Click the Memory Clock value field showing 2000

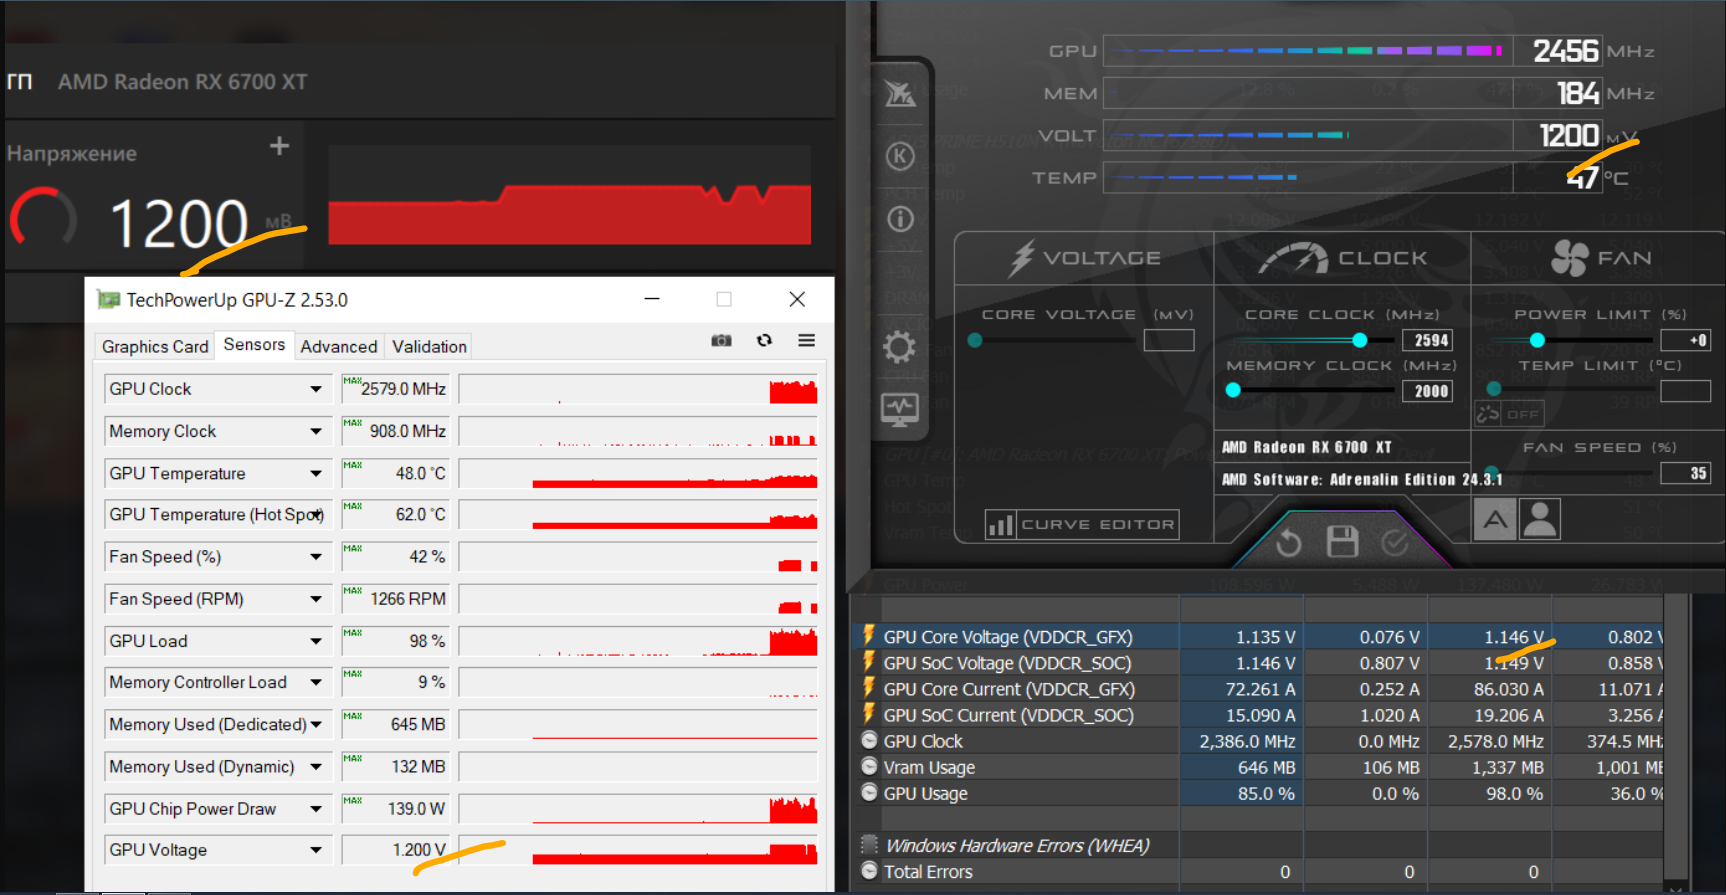1428,391
